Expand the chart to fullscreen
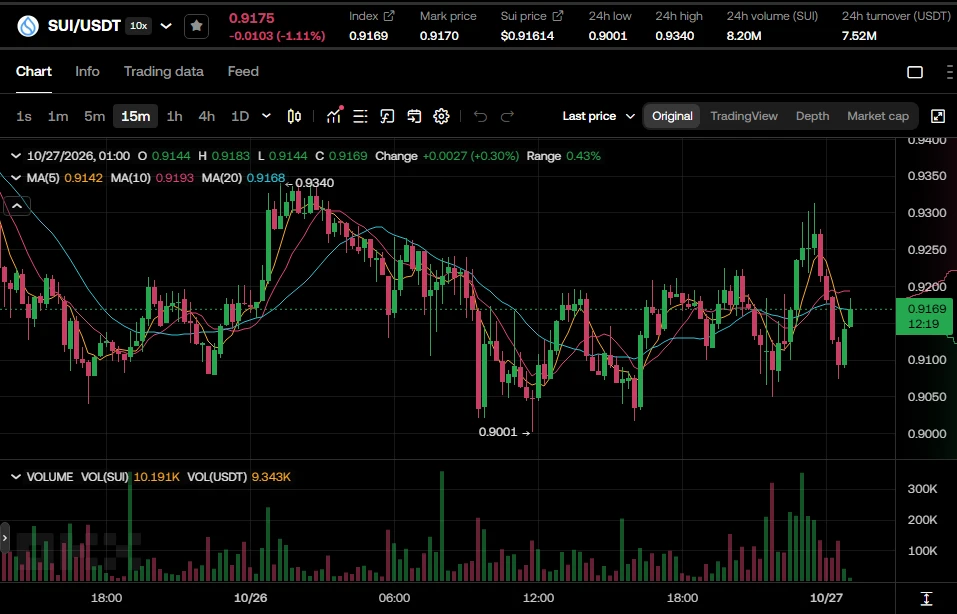Image resolution: width=957 pixels, height=614 pixels. coord(937,116)
